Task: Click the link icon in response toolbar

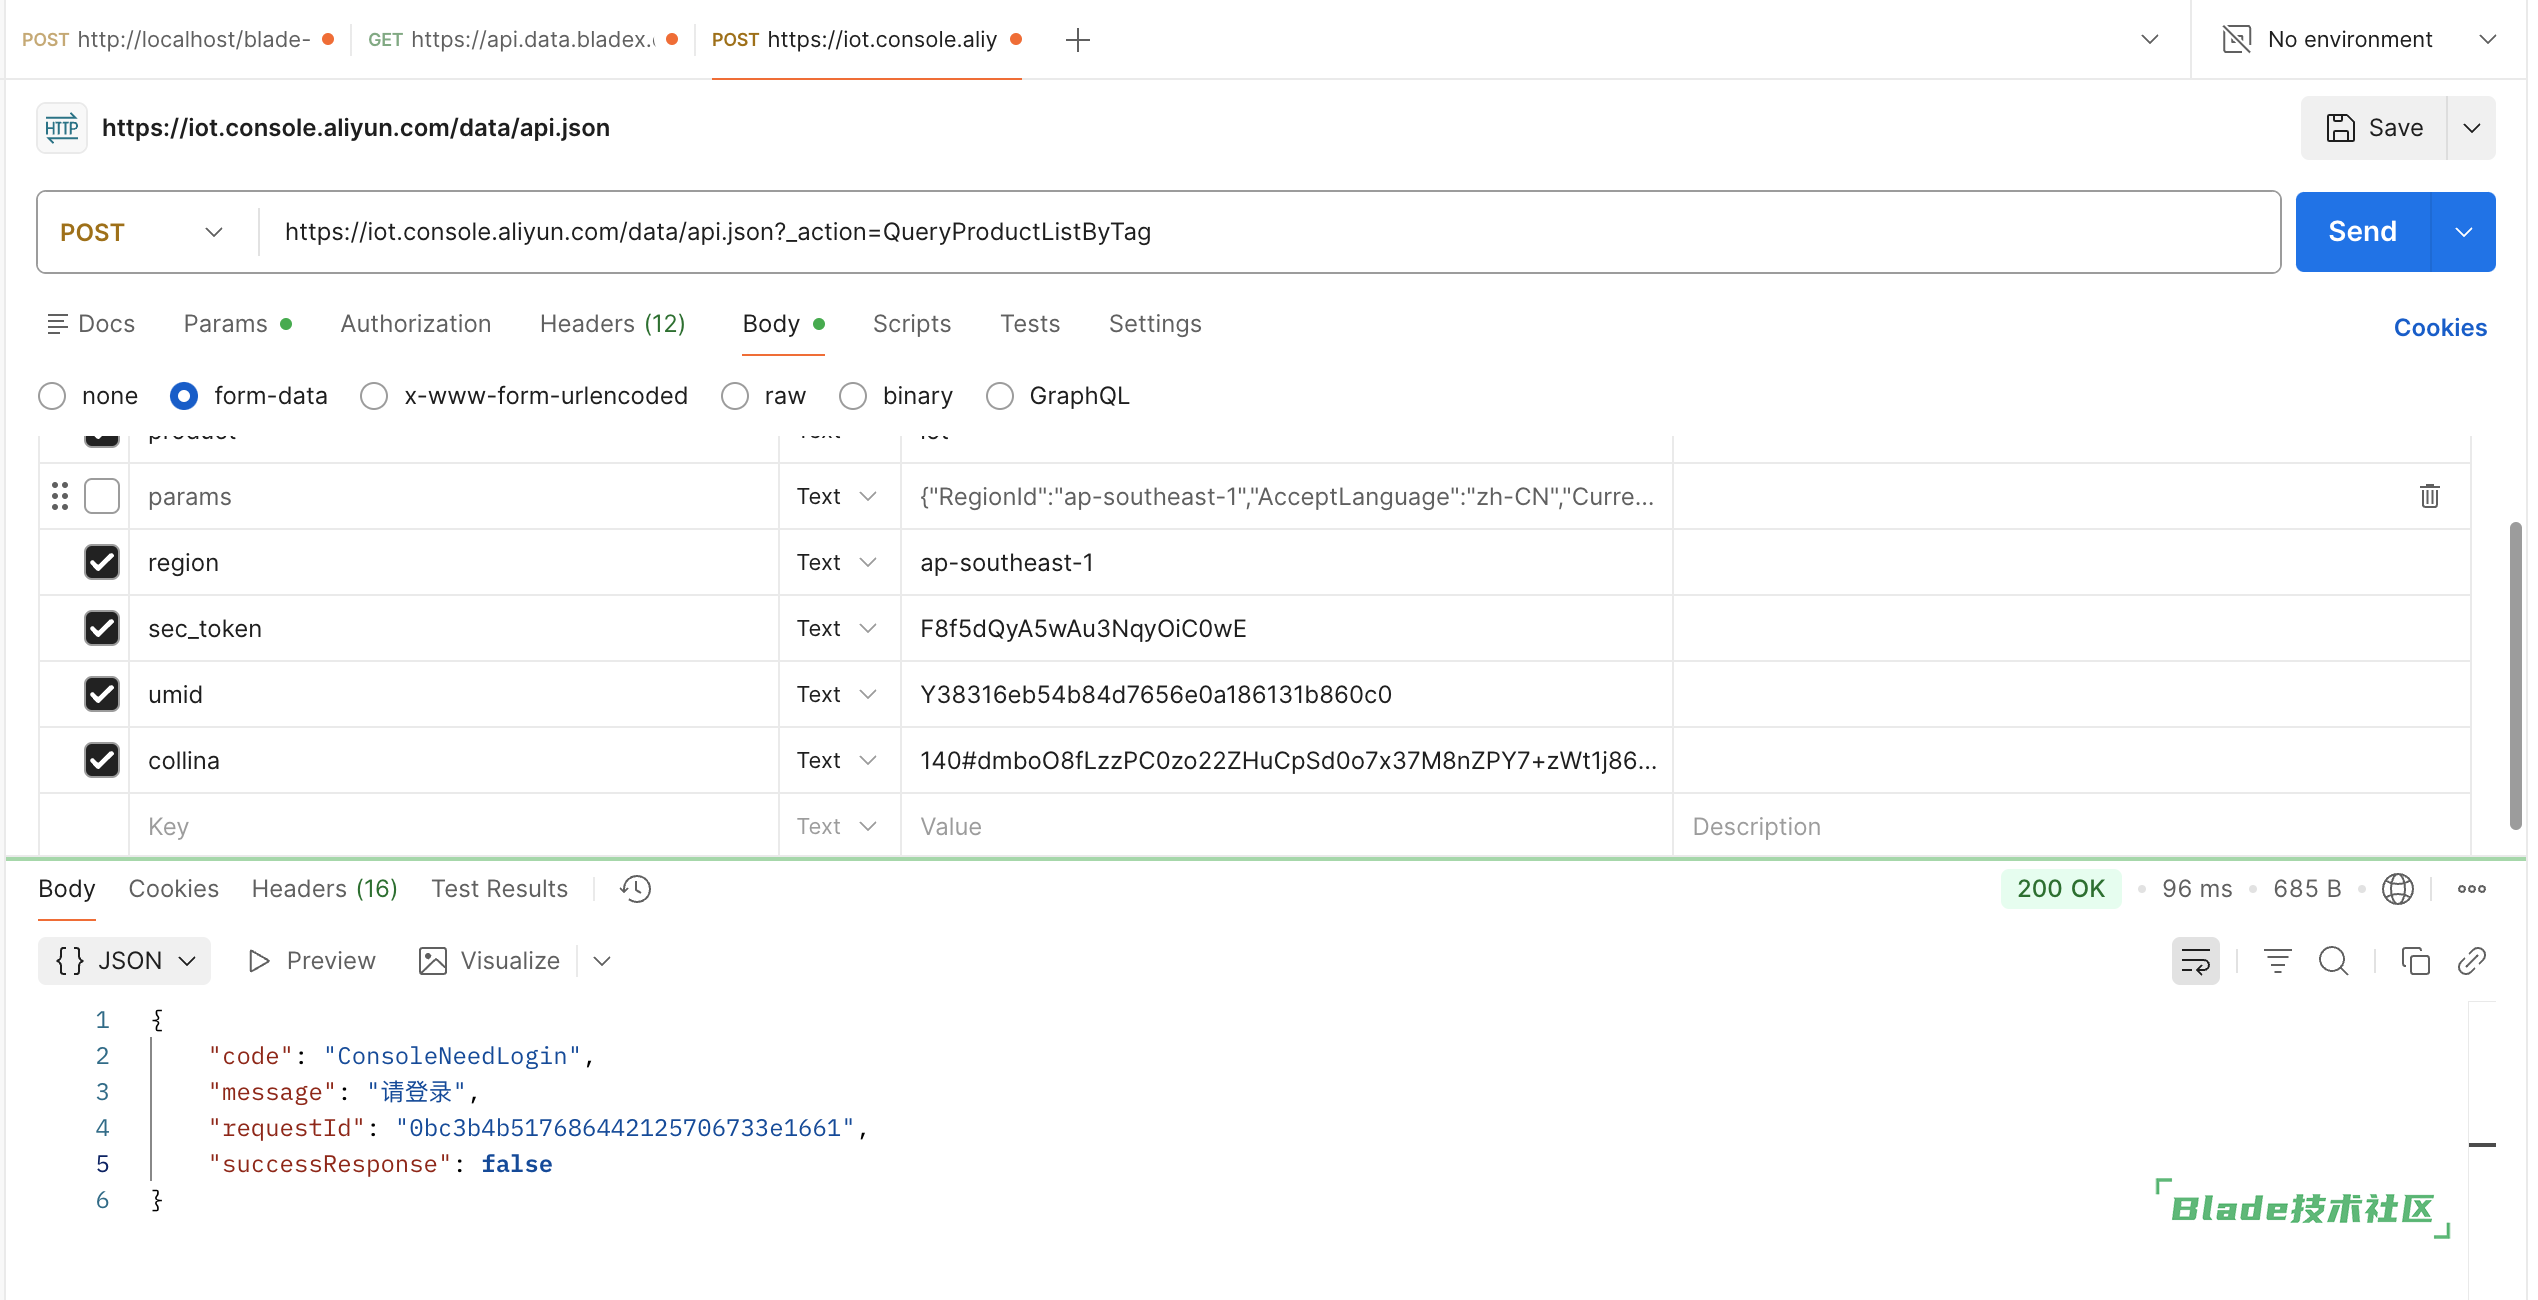Action: click(x=2471, y=961)
